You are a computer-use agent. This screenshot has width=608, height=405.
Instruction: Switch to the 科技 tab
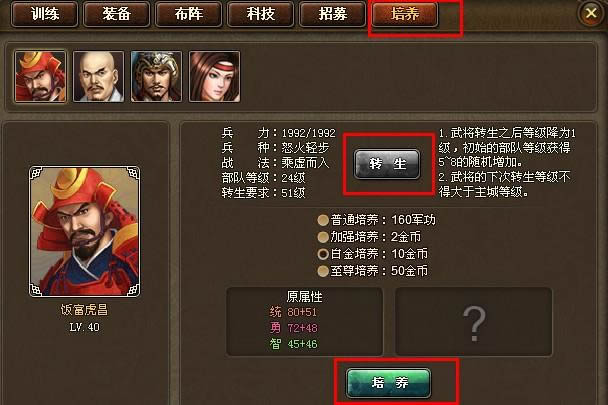coord(261,14)
